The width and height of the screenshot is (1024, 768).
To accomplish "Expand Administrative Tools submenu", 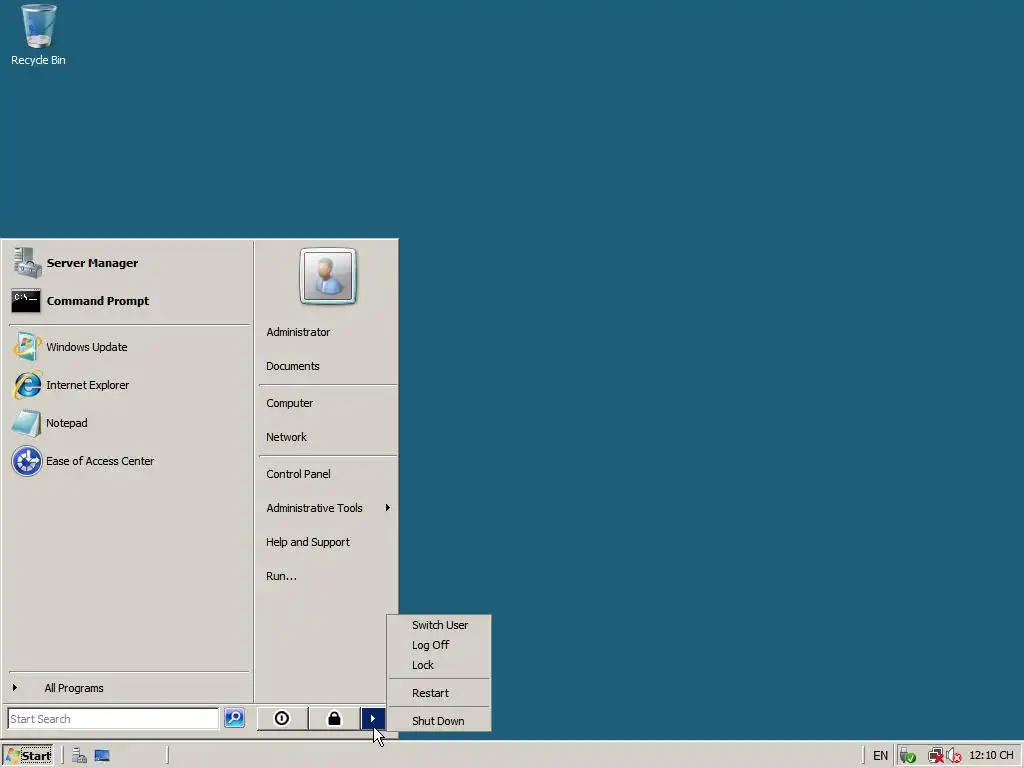I will [328, 508].
